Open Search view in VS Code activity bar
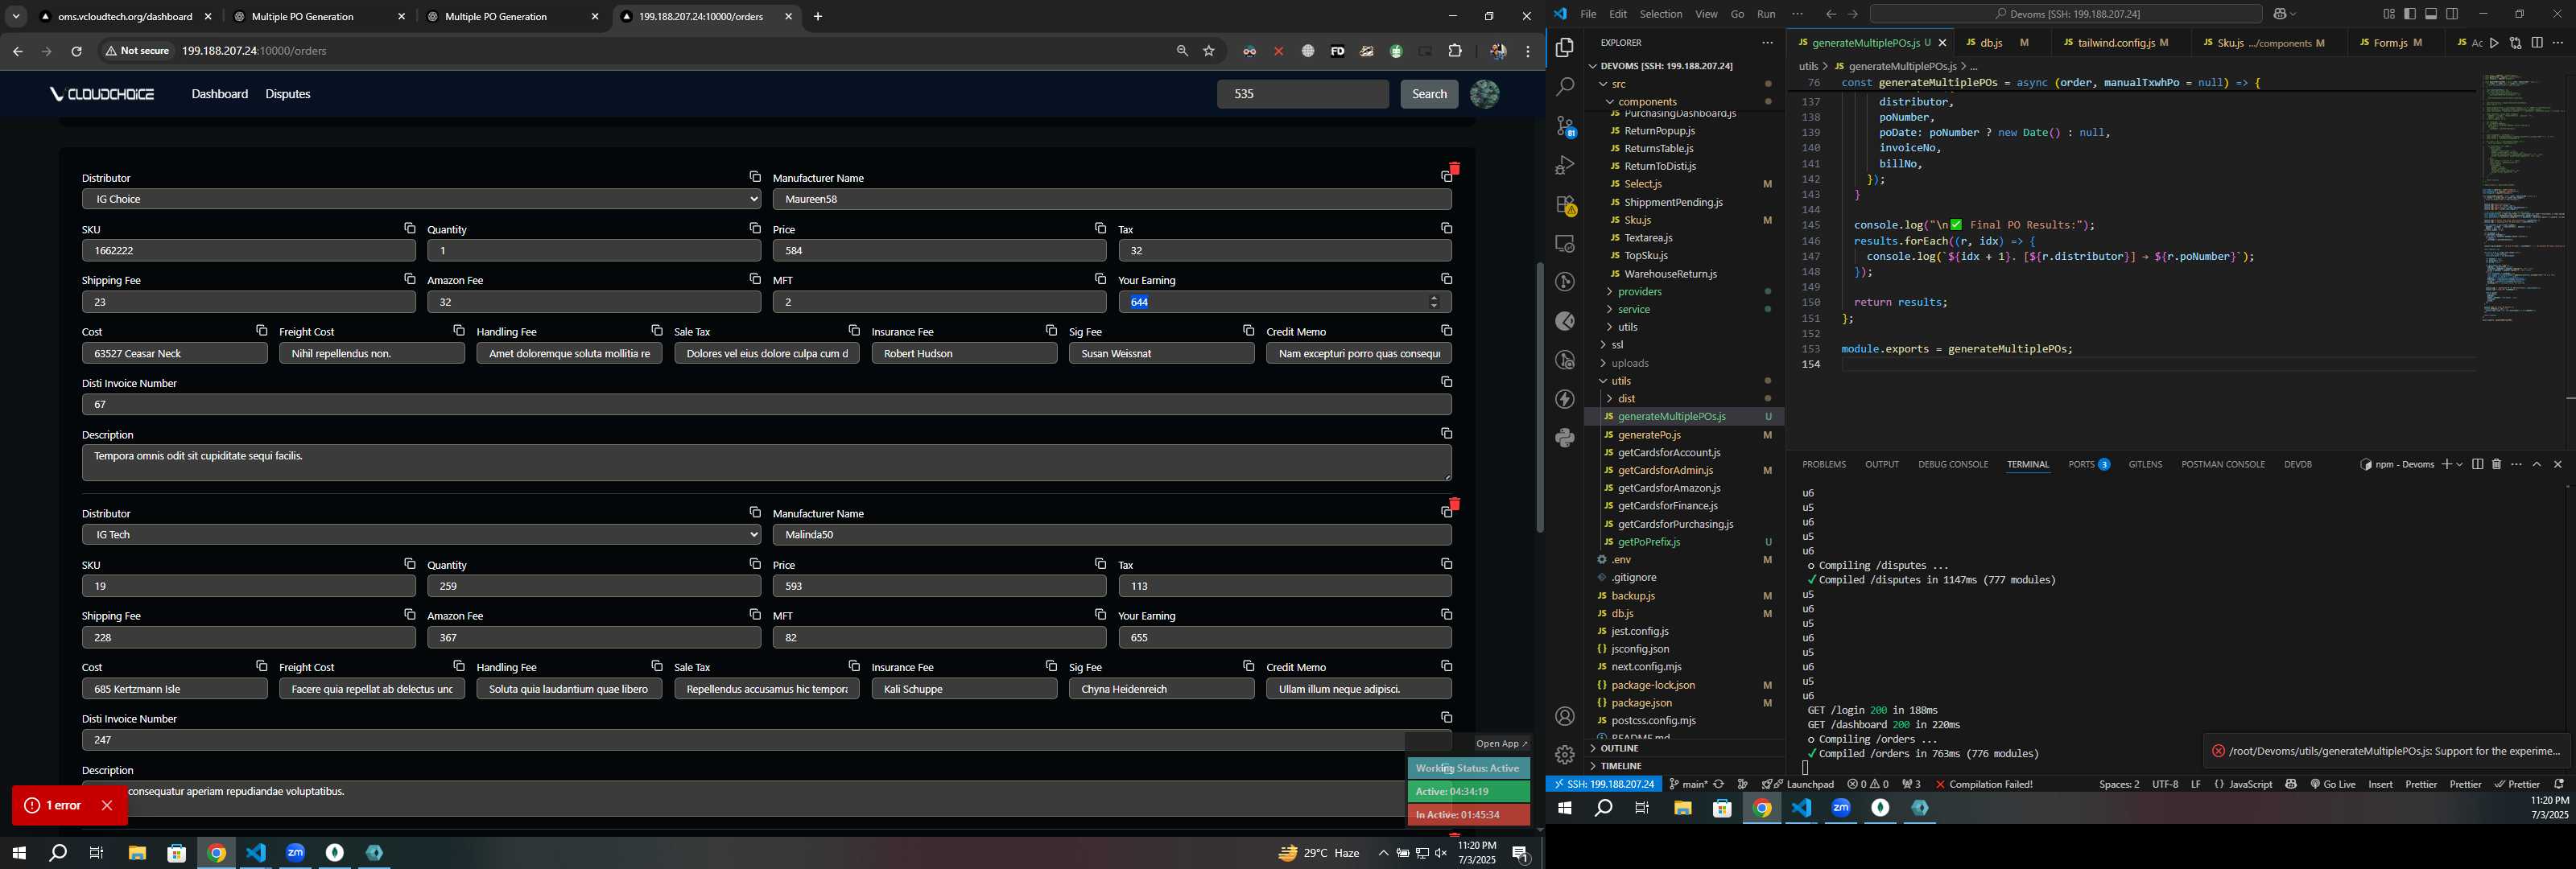Screen dimensions: 2576x869 1565,87
